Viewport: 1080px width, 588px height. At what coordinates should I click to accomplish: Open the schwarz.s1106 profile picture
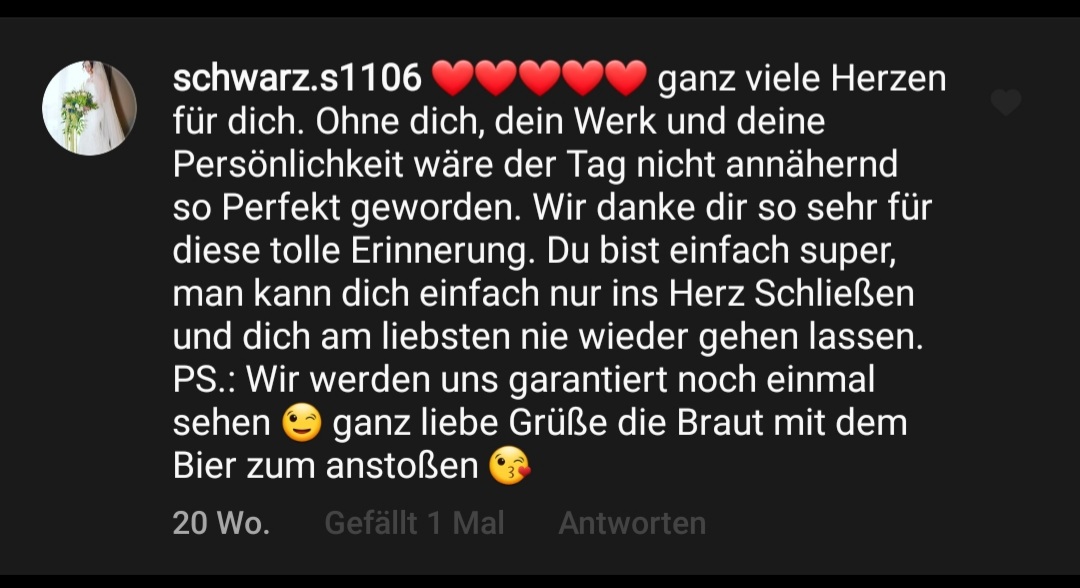[x=90, y=107]
